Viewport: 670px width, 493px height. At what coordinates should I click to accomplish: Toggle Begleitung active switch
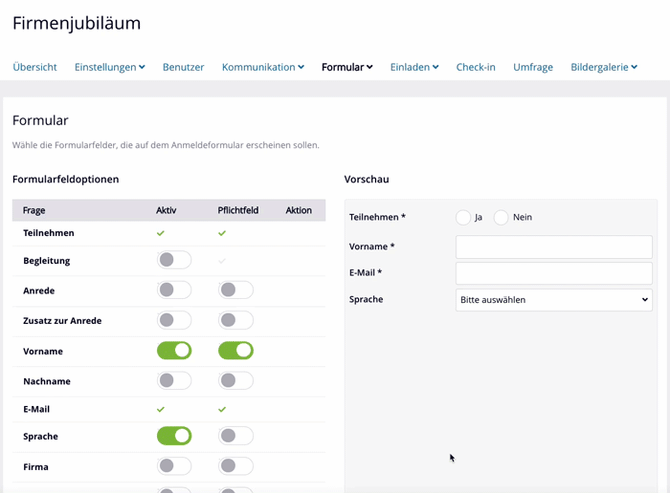tap(174, 260)
